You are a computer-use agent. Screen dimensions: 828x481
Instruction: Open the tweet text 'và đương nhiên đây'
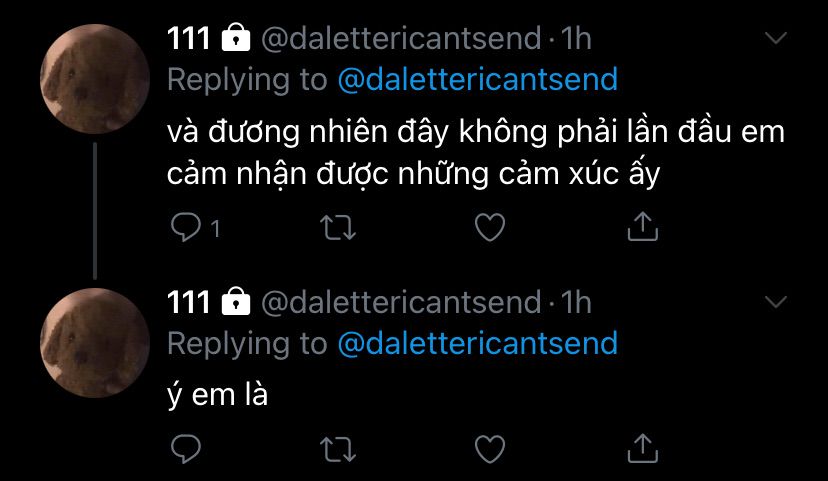coord(307,132)
